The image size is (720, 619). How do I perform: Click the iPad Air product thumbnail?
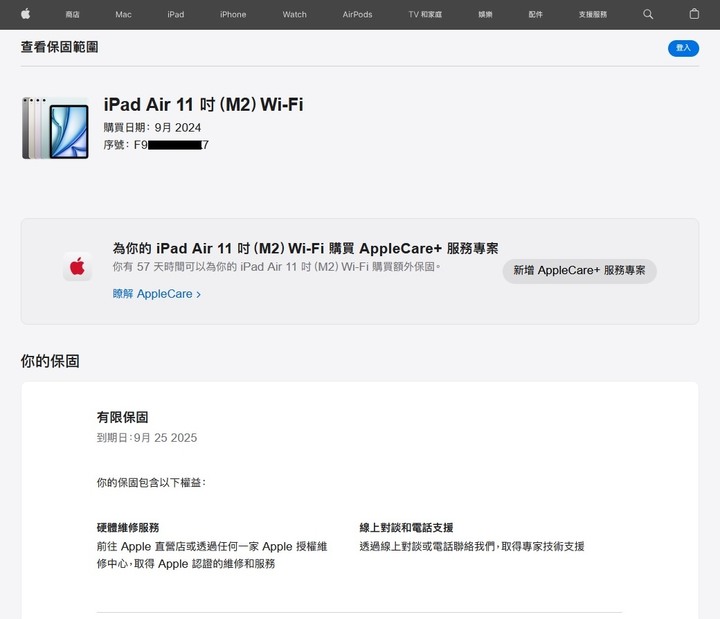point(55,128)
